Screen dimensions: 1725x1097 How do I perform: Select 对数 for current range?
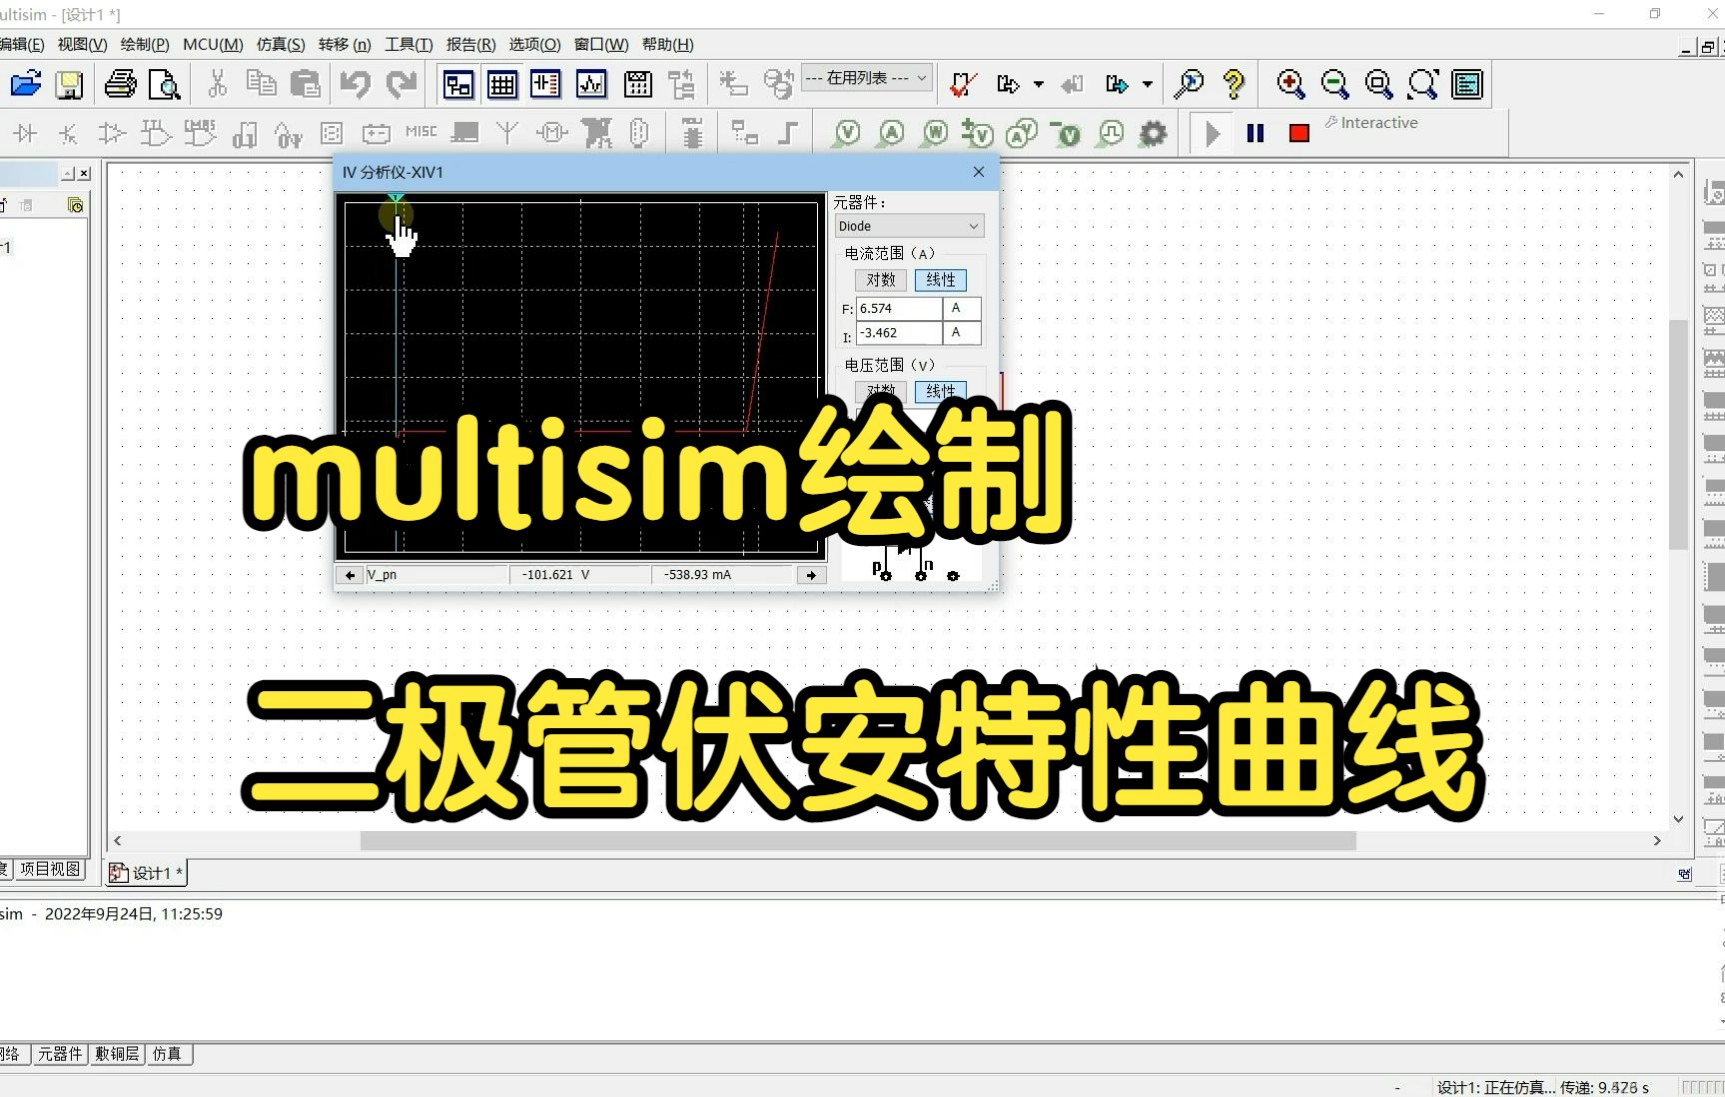(x=881, y=280)
